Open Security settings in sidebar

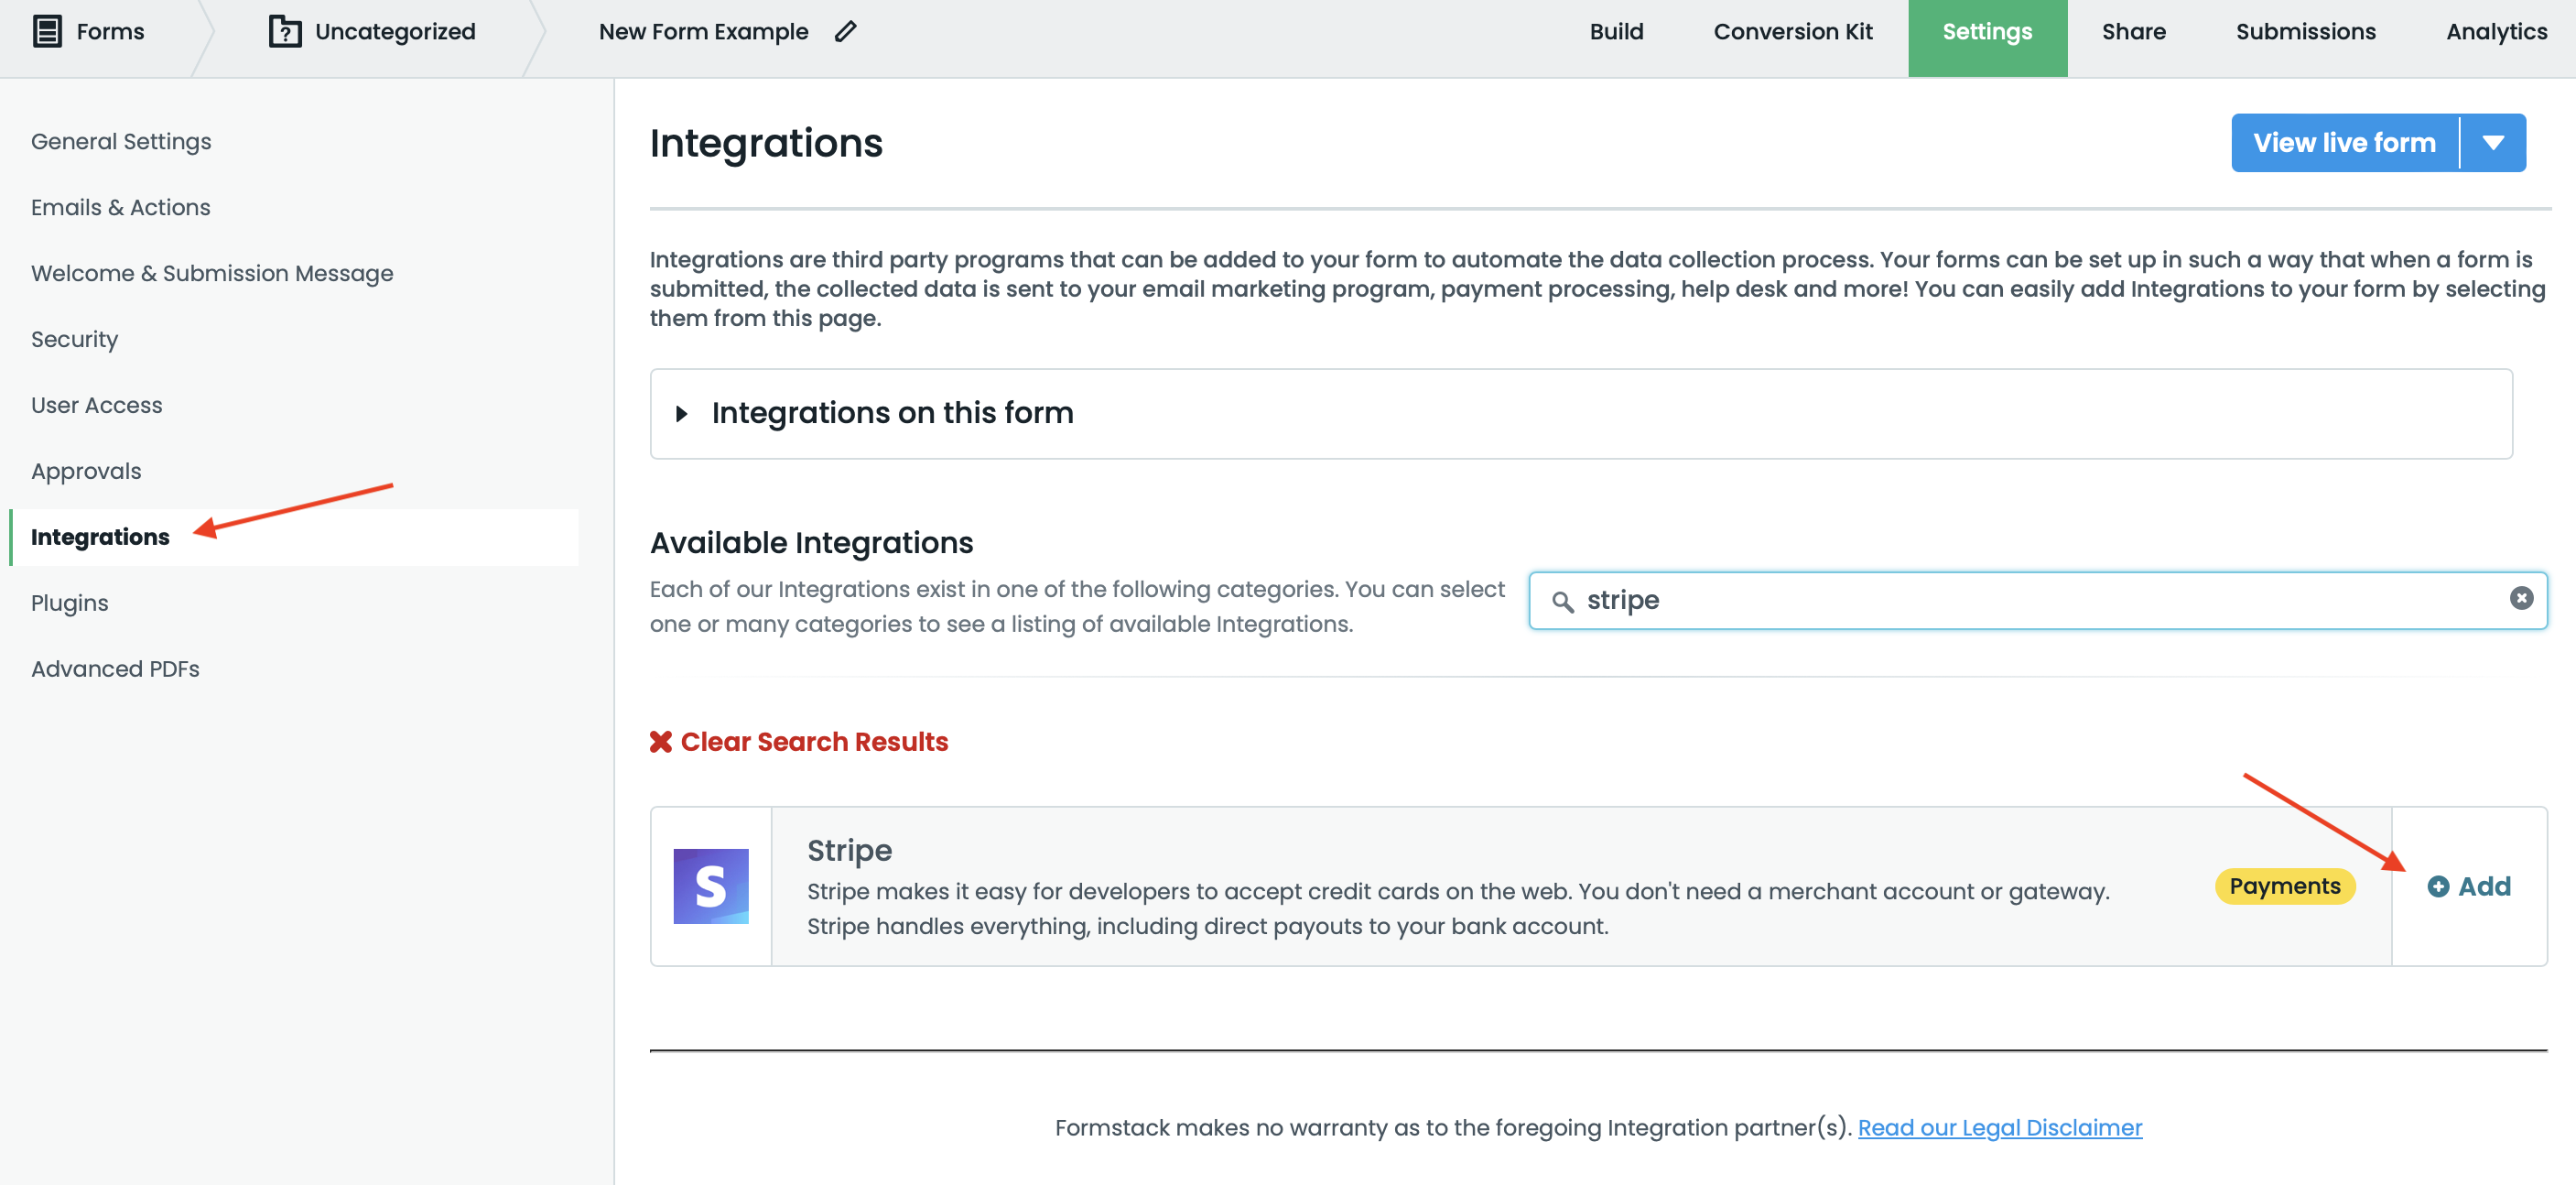click(x=75, y=339)
